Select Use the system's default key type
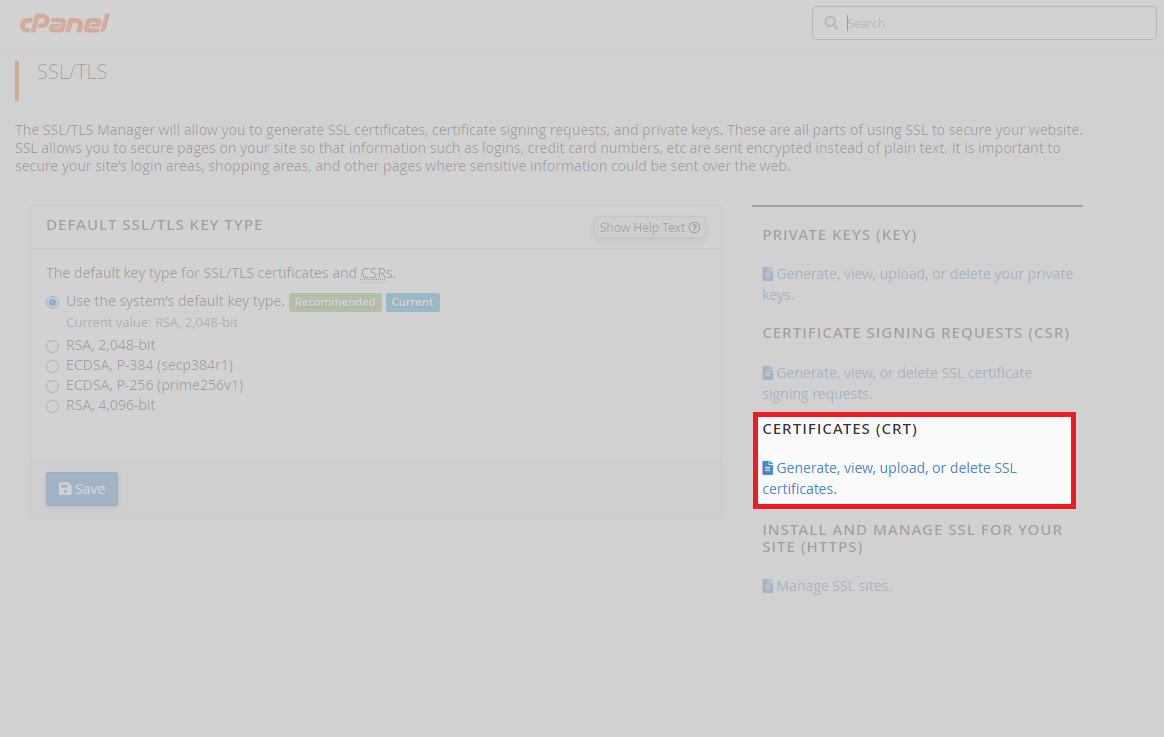This screenshot has width=1164, height=737. [53, 302]
